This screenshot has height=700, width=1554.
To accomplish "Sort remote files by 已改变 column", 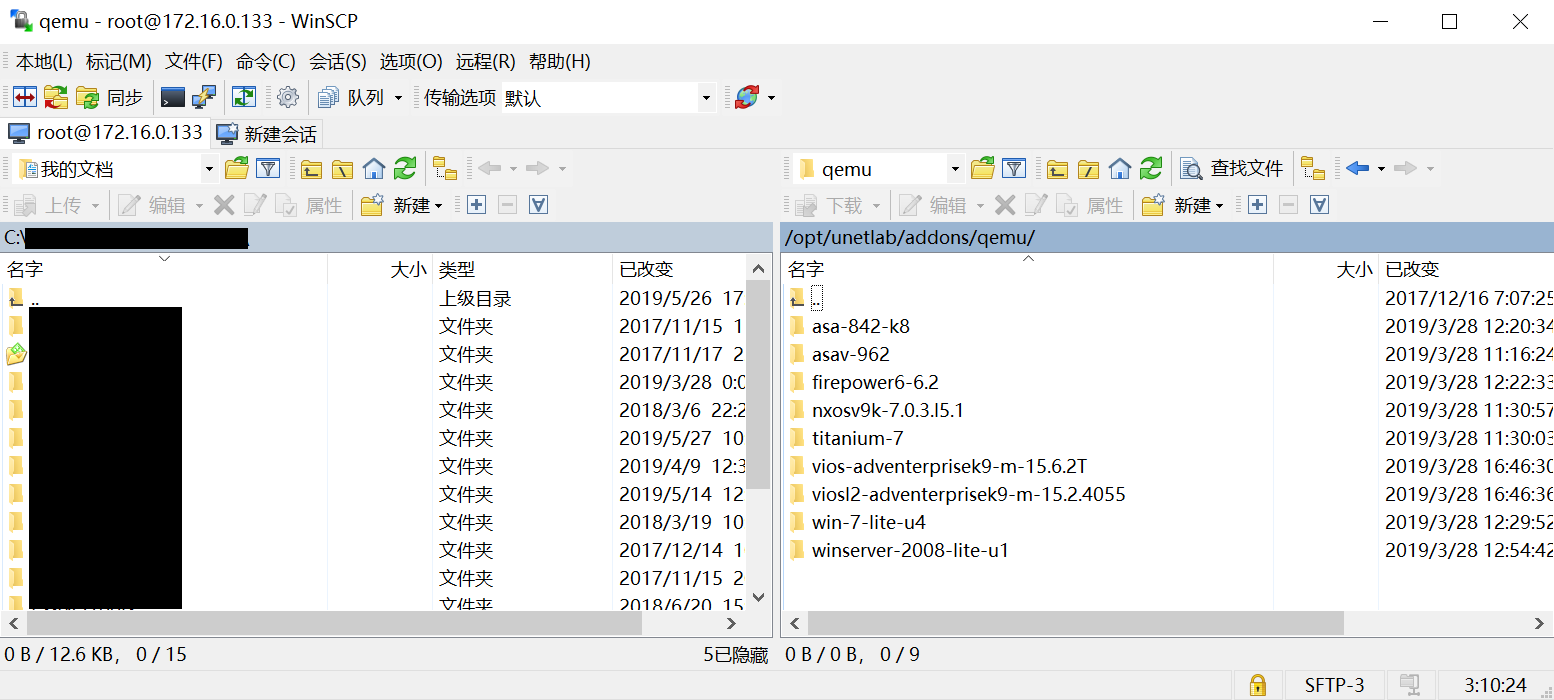I will (1466, 269).
